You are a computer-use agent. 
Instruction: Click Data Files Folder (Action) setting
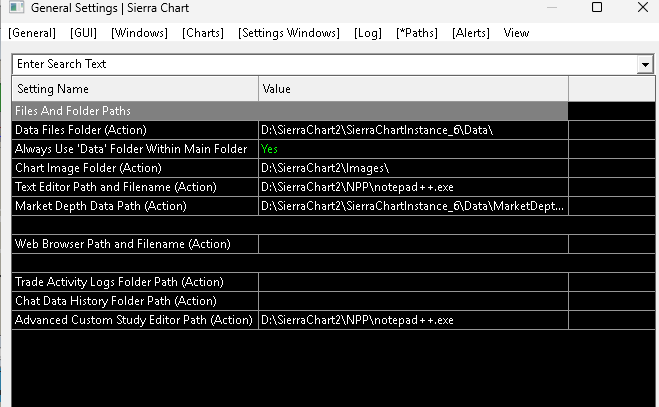click(x=81, y=130)
